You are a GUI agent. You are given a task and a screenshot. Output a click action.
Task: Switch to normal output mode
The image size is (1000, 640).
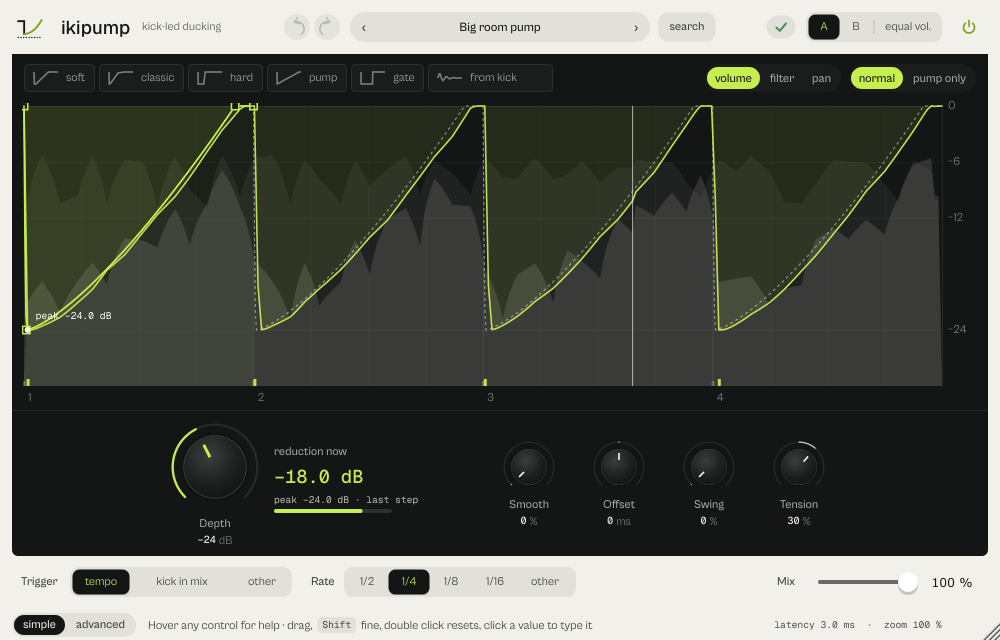pos(877,78)
